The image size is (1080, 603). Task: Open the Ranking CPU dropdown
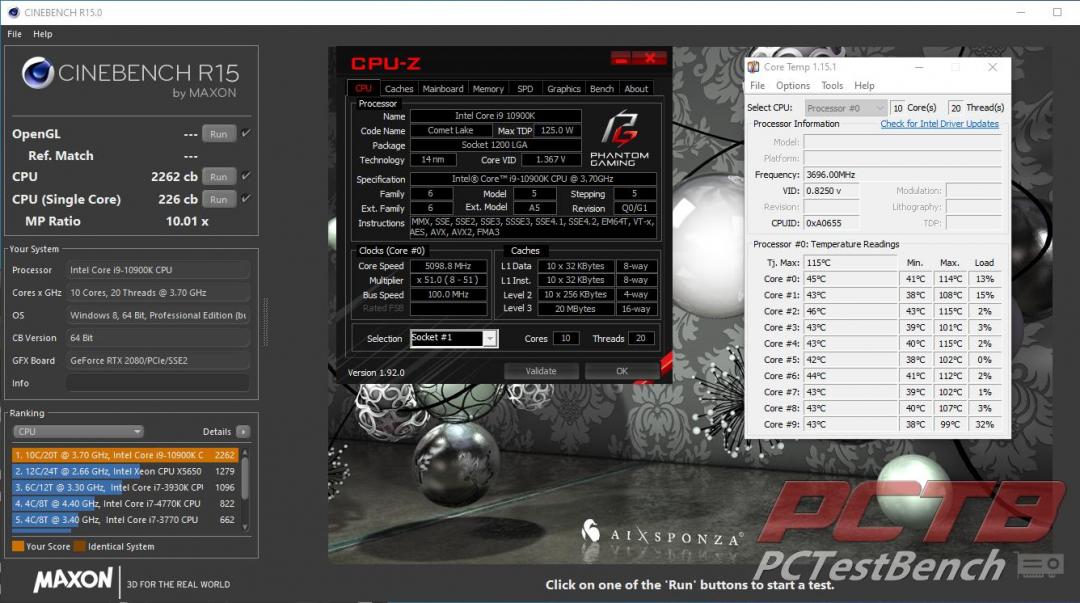78,432
